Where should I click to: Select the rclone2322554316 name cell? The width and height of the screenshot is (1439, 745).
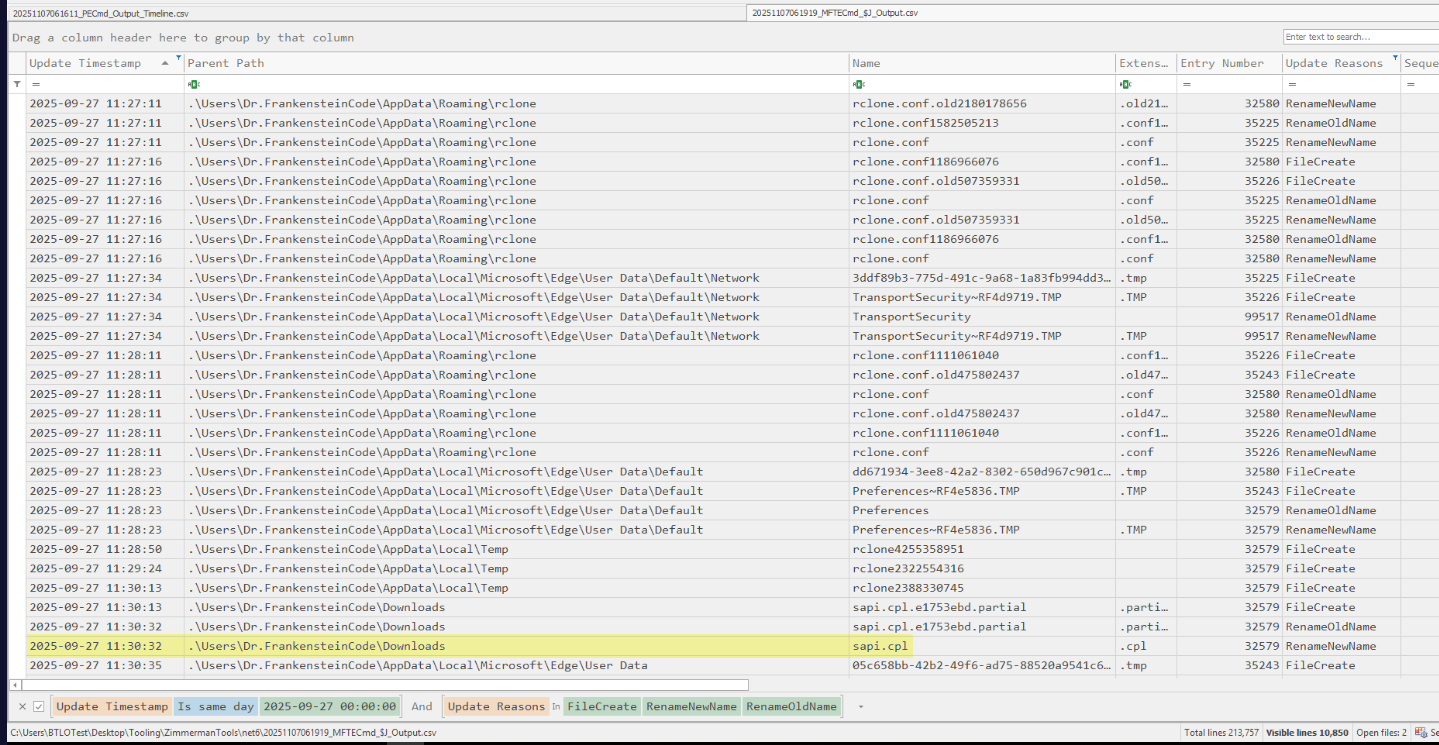coord(983,568)
